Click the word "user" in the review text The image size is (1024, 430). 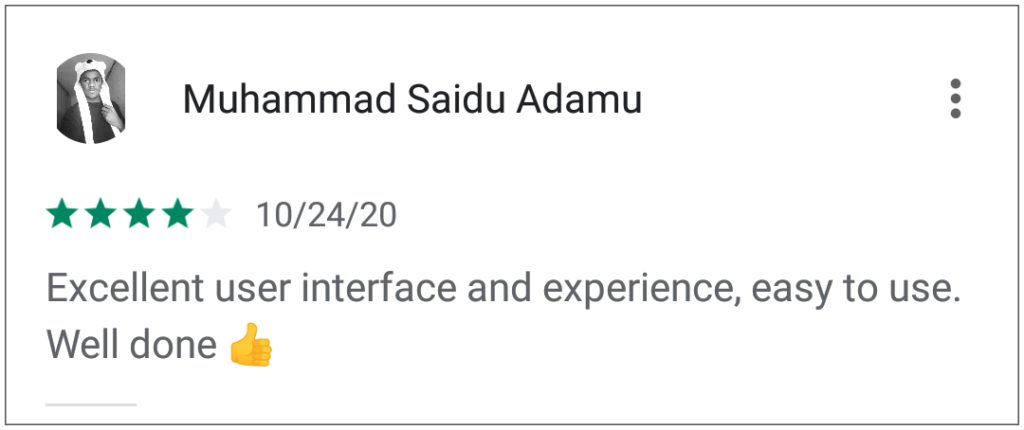(x=241, y=291)
